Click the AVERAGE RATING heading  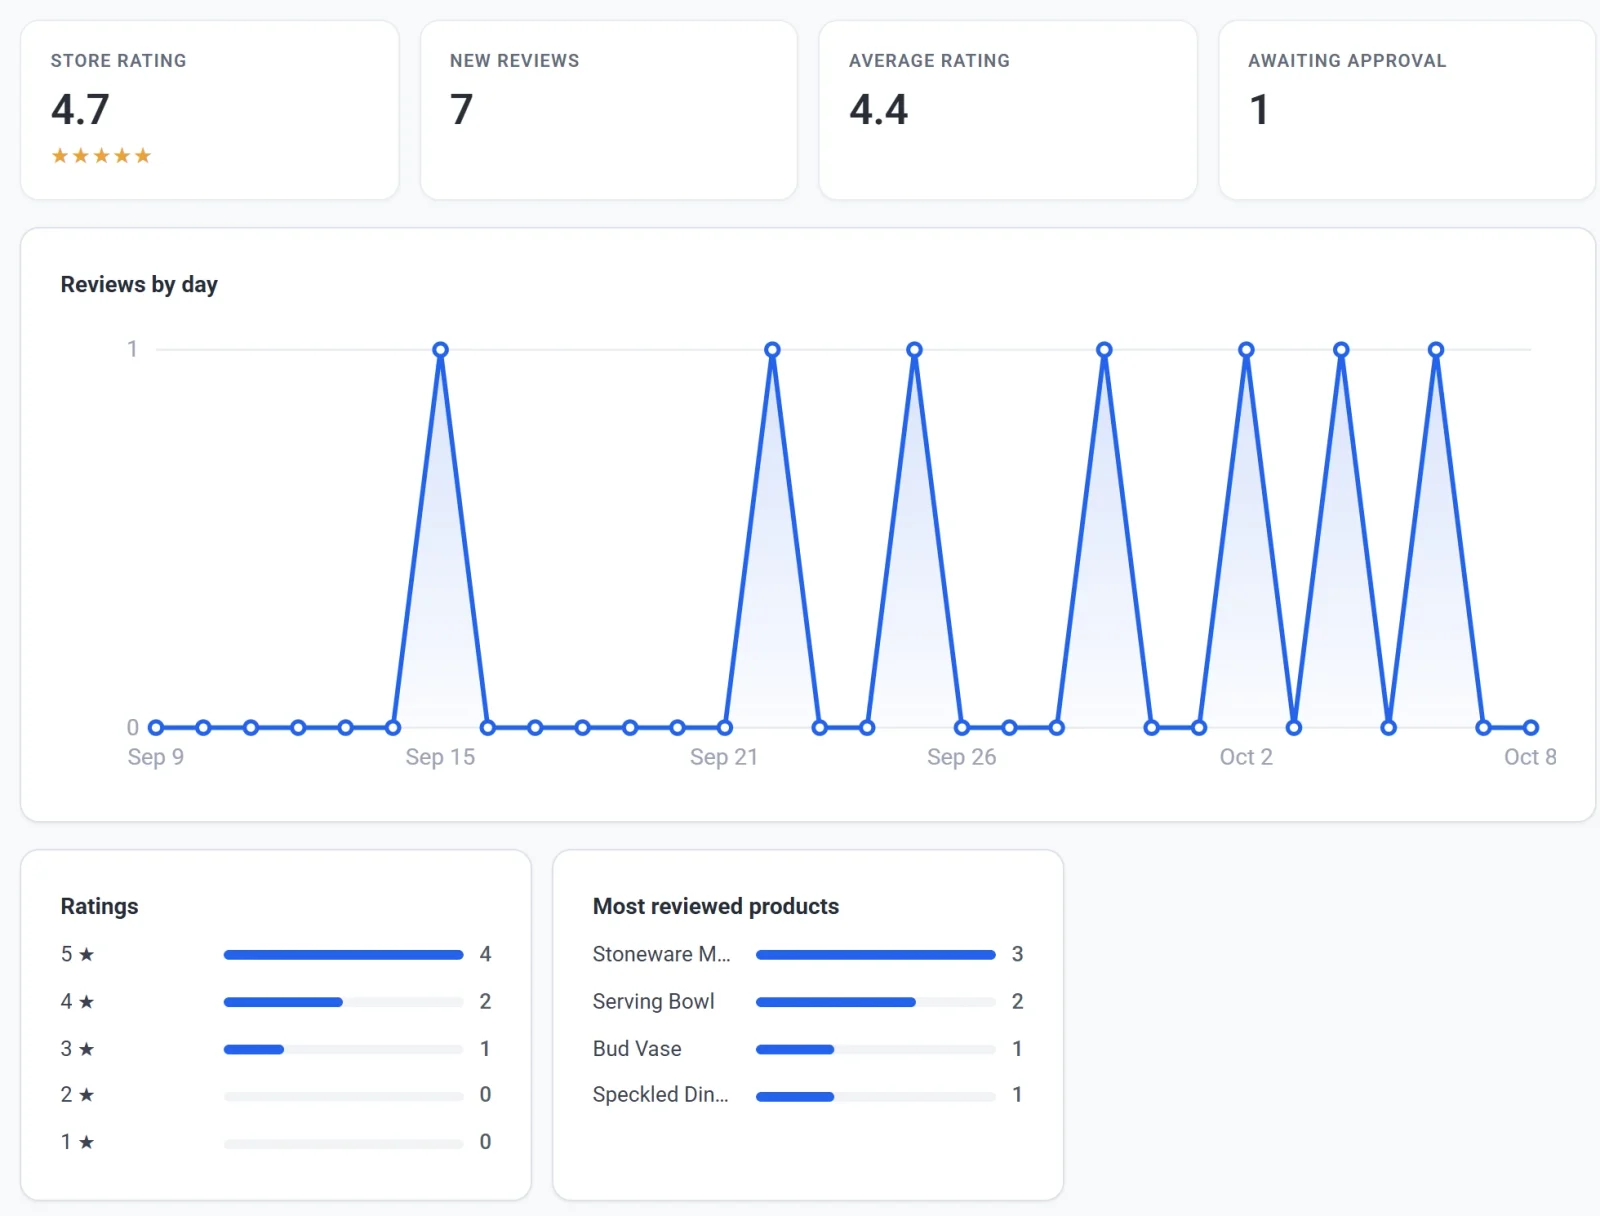[929, 61]
